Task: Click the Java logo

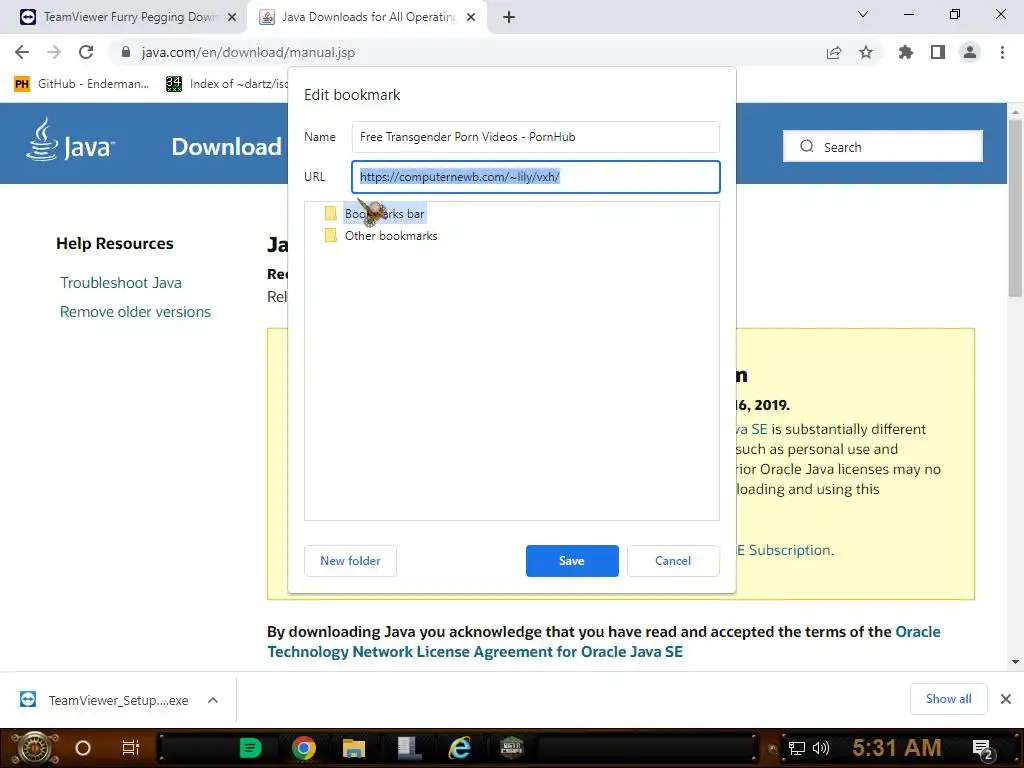Action: point(71,140)
